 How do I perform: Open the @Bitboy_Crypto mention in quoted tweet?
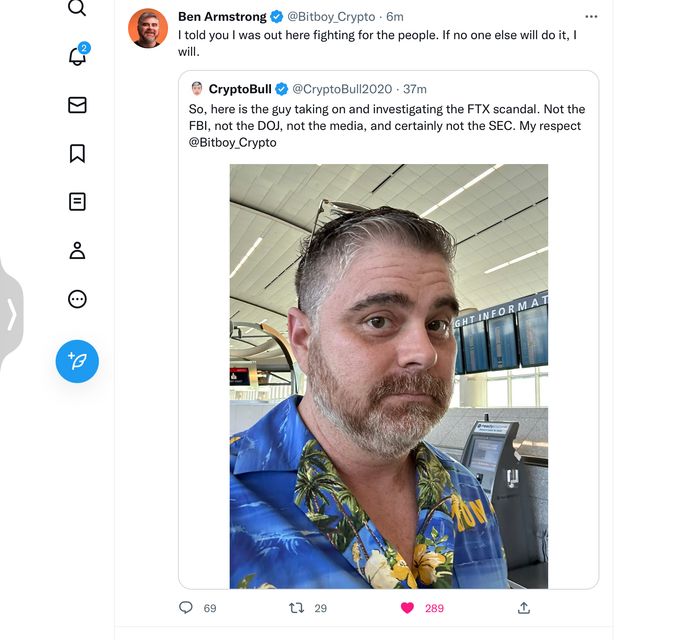pos(232,143)
